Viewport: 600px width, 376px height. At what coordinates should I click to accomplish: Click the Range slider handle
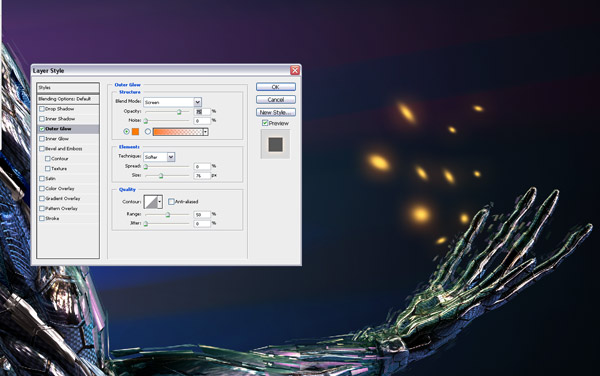tap(168, 215)
